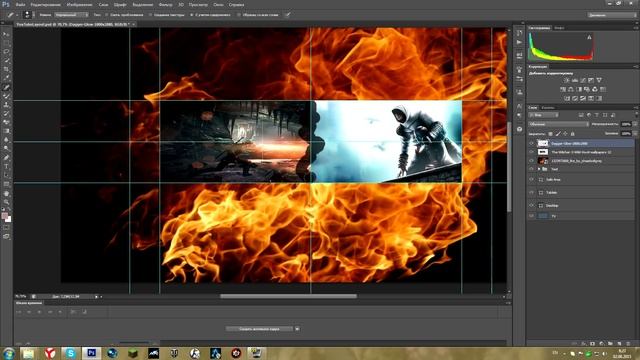Viewport: 640px width, 360px height.
Task: Add a Levels adjustment layer
Action: [575, 80]
